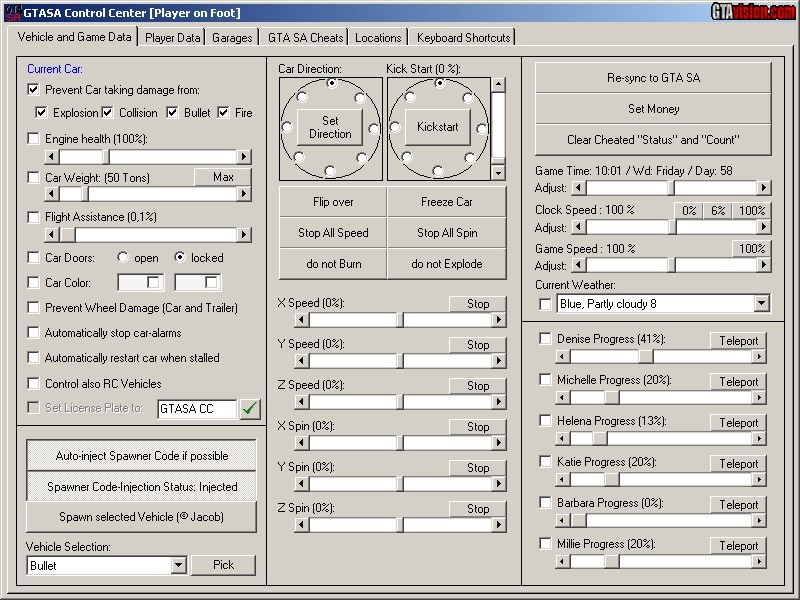
Task: Enable Prevent Wheel Damage checkbox
Action: (x=34, y=308)
